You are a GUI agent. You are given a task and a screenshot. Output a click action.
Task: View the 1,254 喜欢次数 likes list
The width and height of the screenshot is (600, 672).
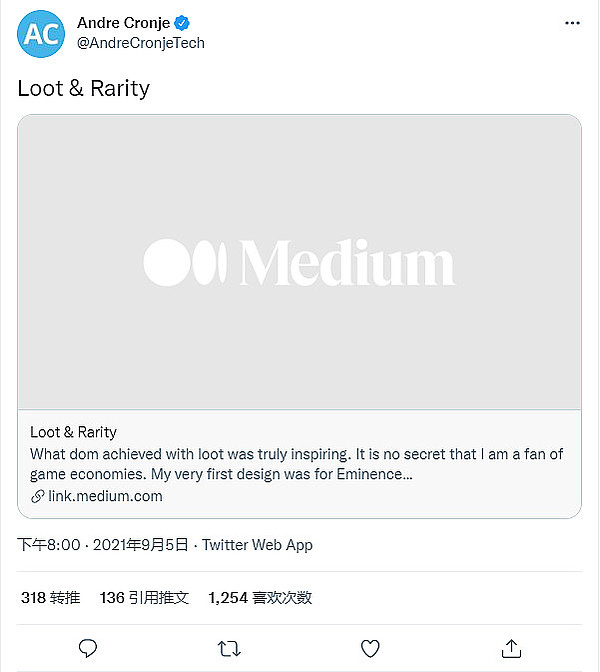[x=260, y=598]
